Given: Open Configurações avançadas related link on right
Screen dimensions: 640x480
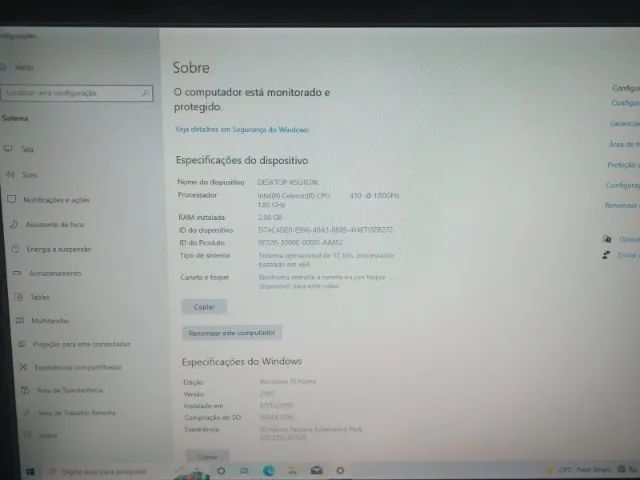Looking at the screenshot, I should click(x=622, y=185).
